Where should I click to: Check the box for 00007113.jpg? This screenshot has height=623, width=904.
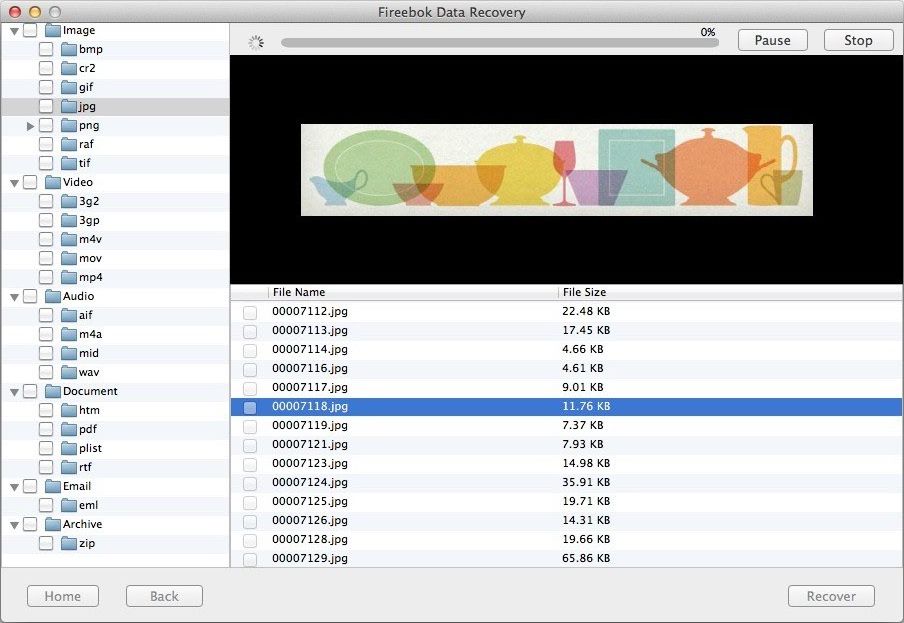click(250, 331)
